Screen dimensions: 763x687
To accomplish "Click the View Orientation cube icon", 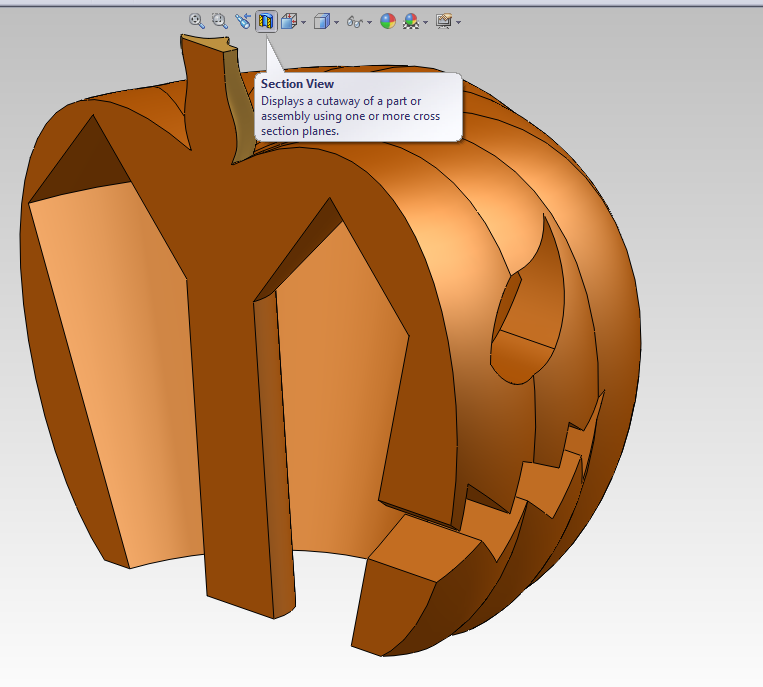I will point(289,21).
